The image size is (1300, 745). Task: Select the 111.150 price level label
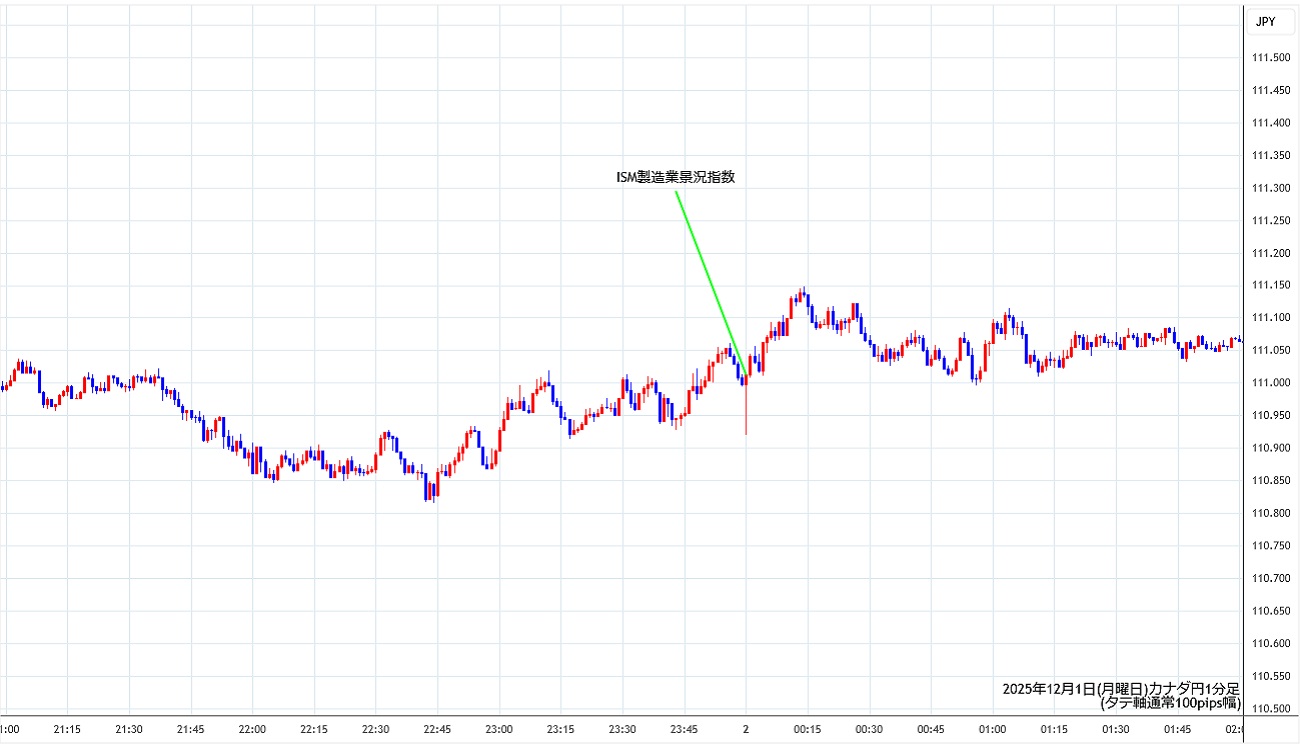[x=1270, y=285]
